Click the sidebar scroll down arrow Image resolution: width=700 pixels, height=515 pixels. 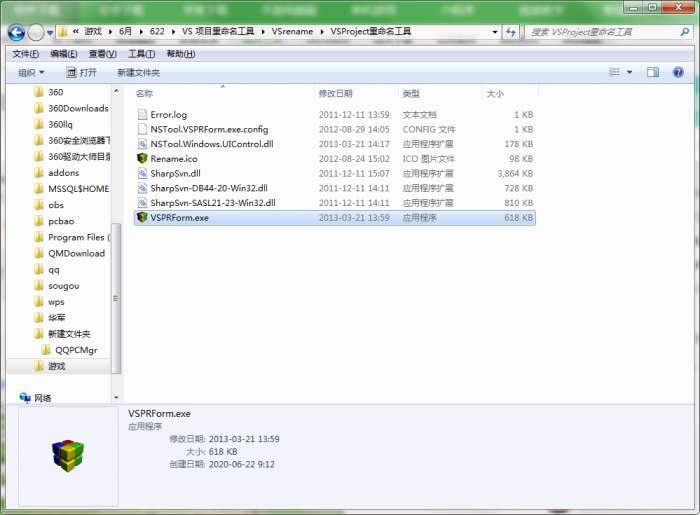(x=116, y=397)
